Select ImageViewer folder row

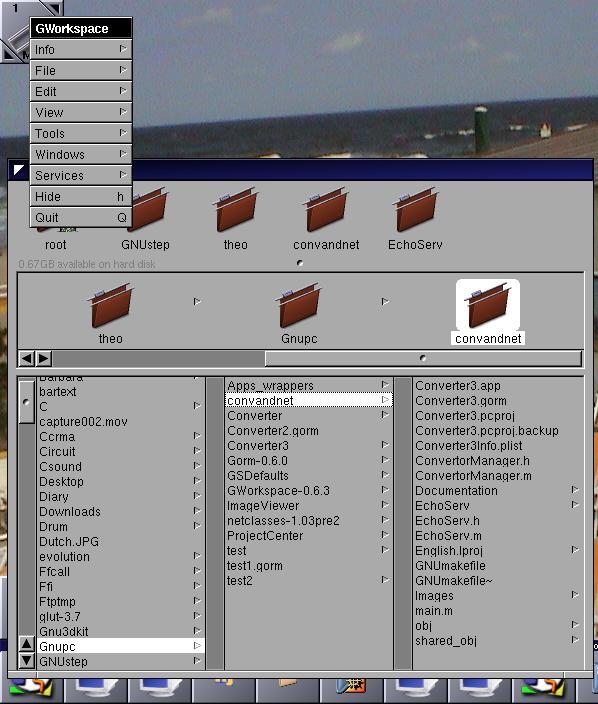pyautogui.click(x=309, y=506)
